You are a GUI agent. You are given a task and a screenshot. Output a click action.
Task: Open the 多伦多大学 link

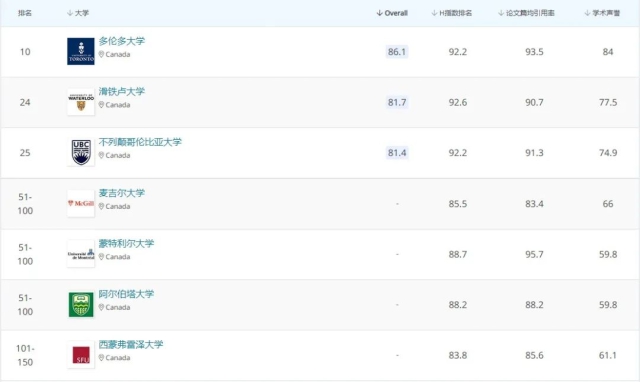pos(122,41)
